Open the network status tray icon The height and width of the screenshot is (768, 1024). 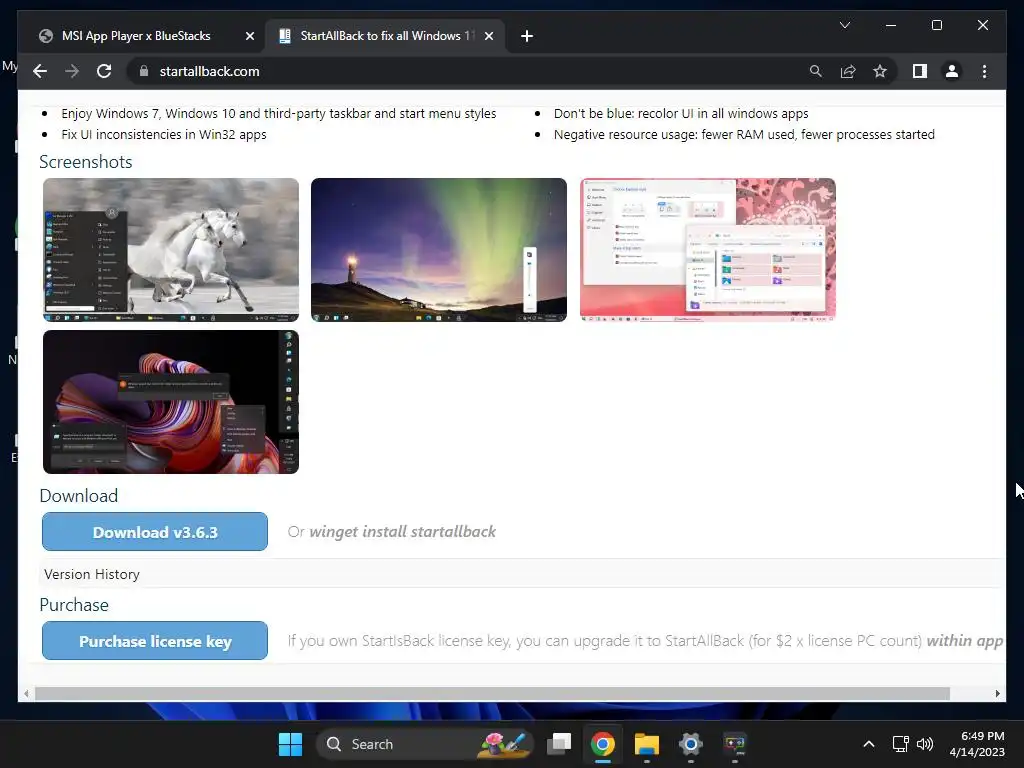901,744
